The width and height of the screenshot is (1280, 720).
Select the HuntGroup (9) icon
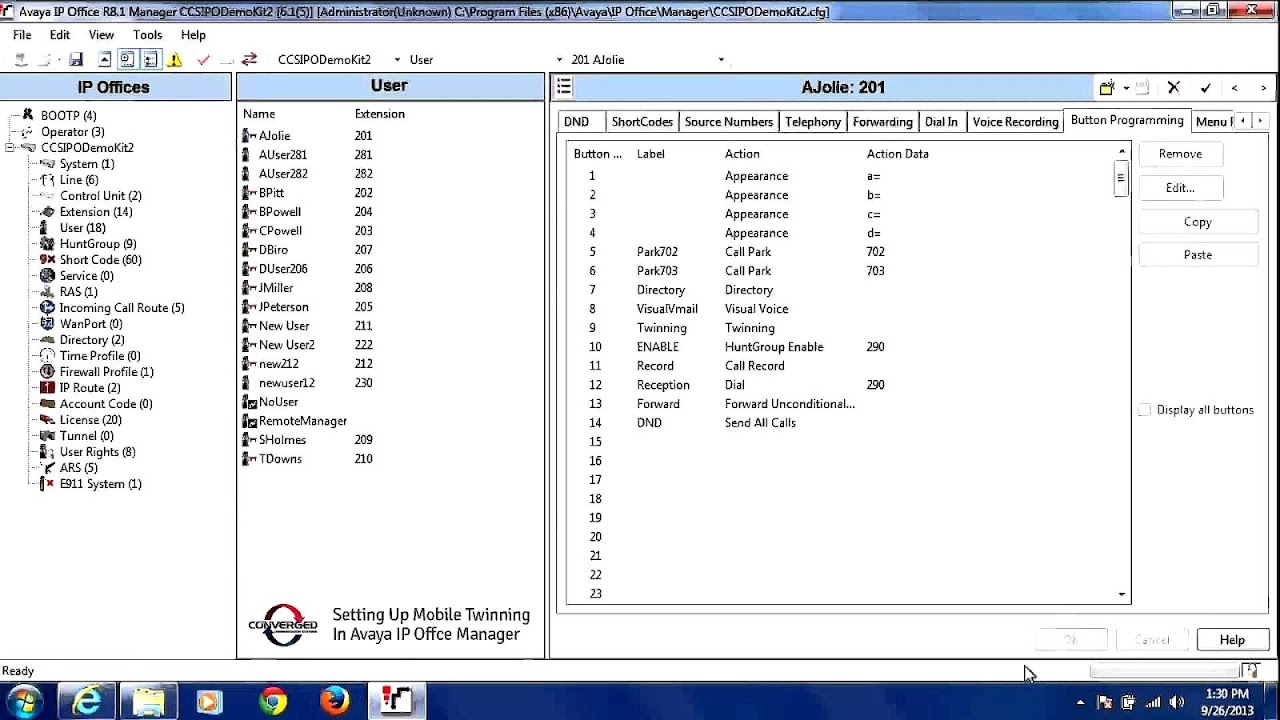click(x=47, y=244)
